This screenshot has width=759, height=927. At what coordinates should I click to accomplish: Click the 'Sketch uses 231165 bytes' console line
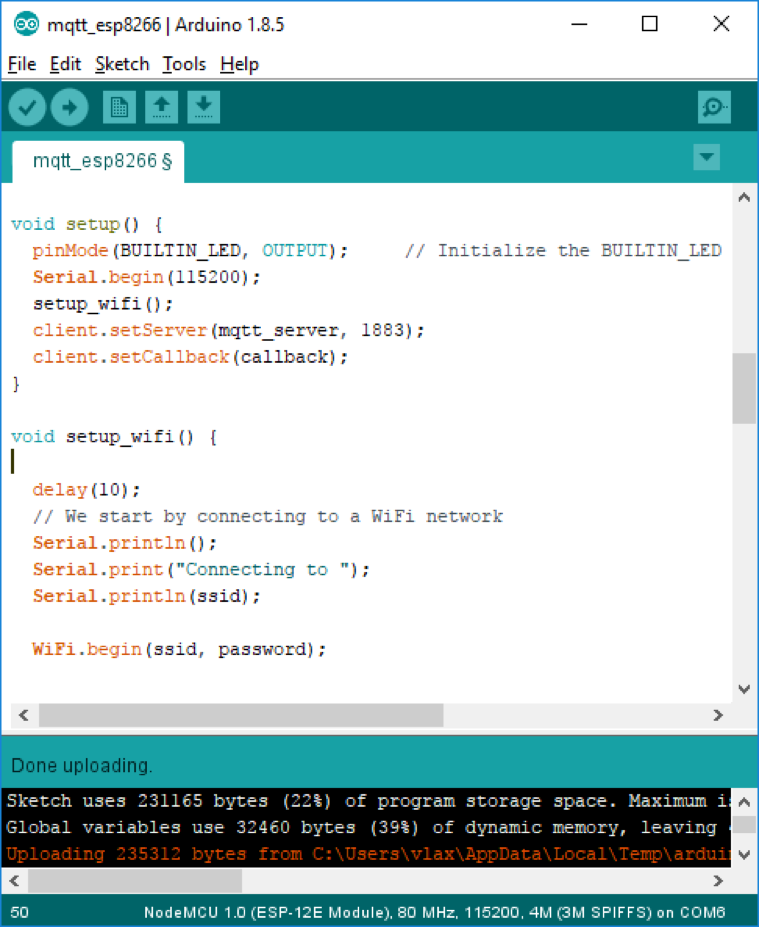click(368, 801)
